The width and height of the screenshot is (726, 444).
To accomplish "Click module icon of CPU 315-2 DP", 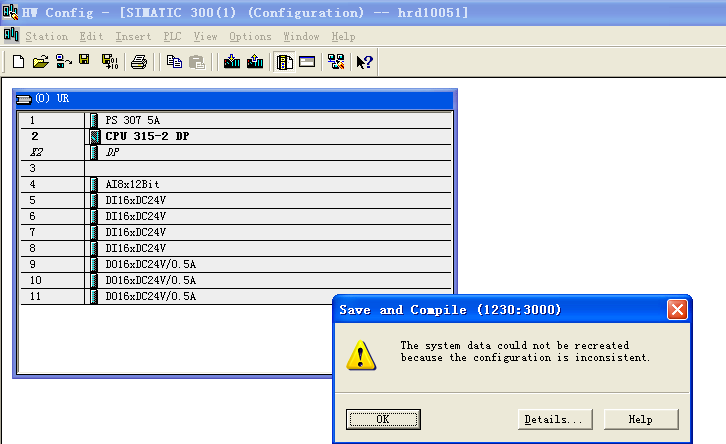I will click(94, 137).
